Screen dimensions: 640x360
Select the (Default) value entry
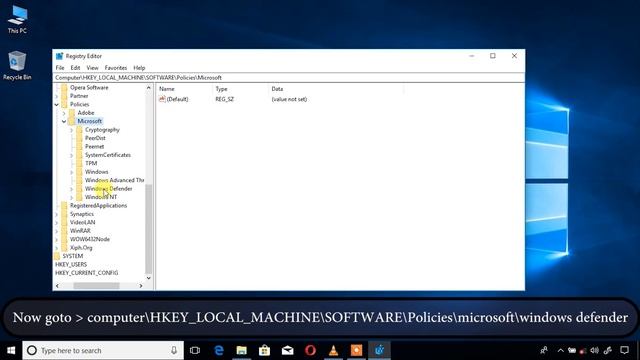click(x=177, y=99)
